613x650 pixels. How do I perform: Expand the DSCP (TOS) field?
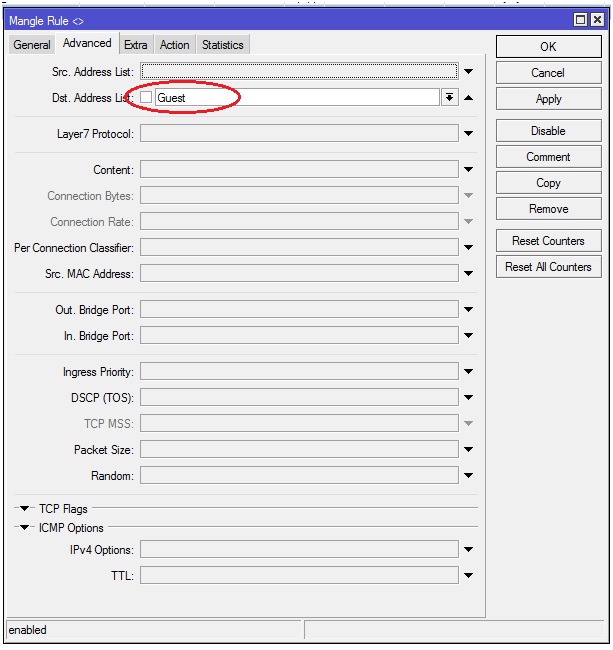468,398
